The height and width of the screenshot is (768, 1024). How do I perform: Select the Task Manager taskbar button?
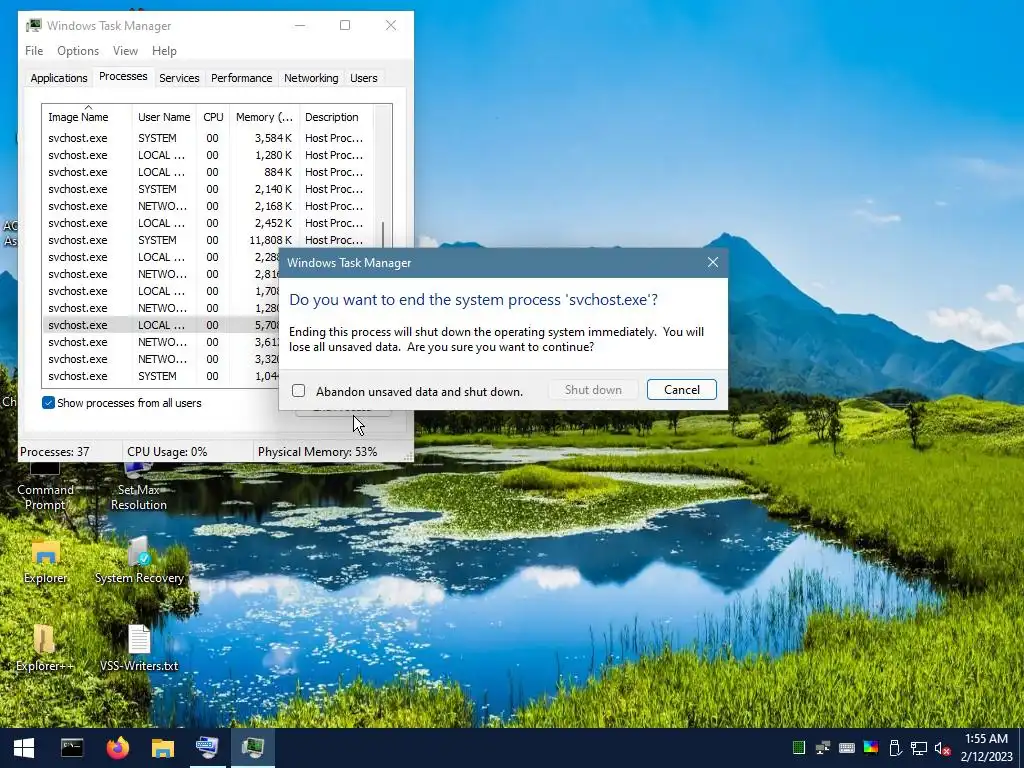pyautogui.click(x=253, y=748)
